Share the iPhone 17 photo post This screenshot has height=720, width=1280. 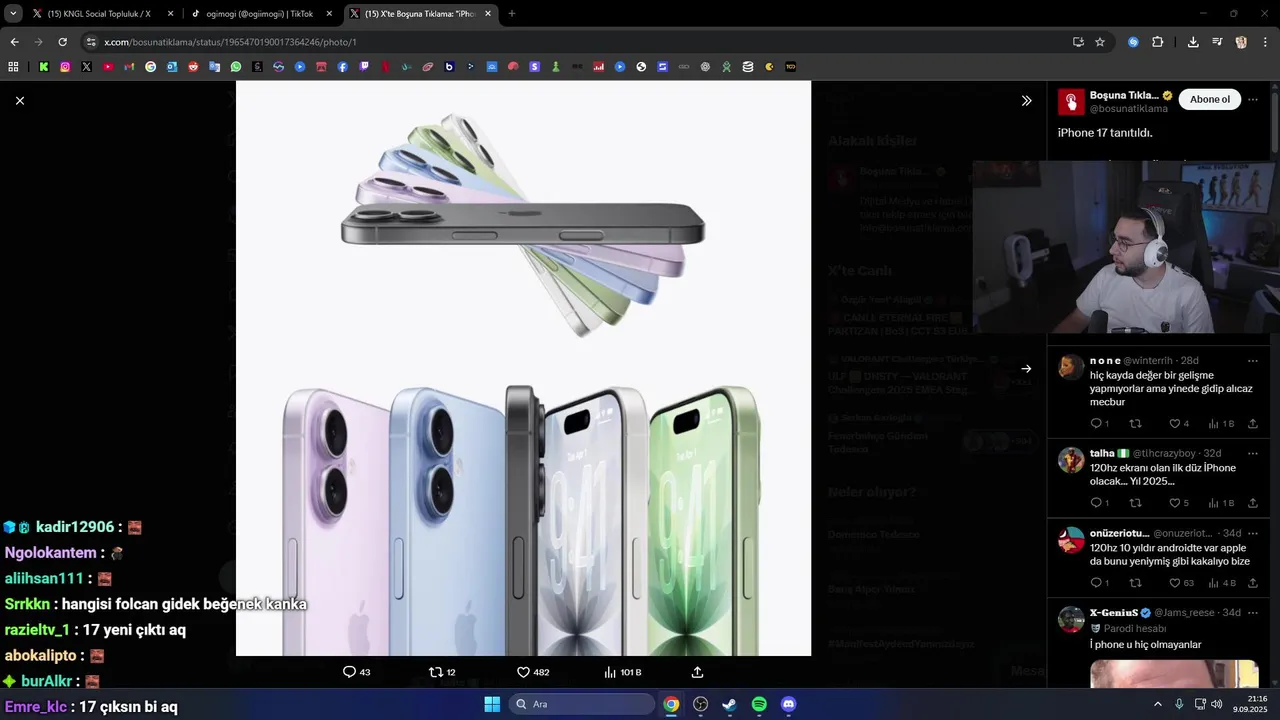[697, 672]
